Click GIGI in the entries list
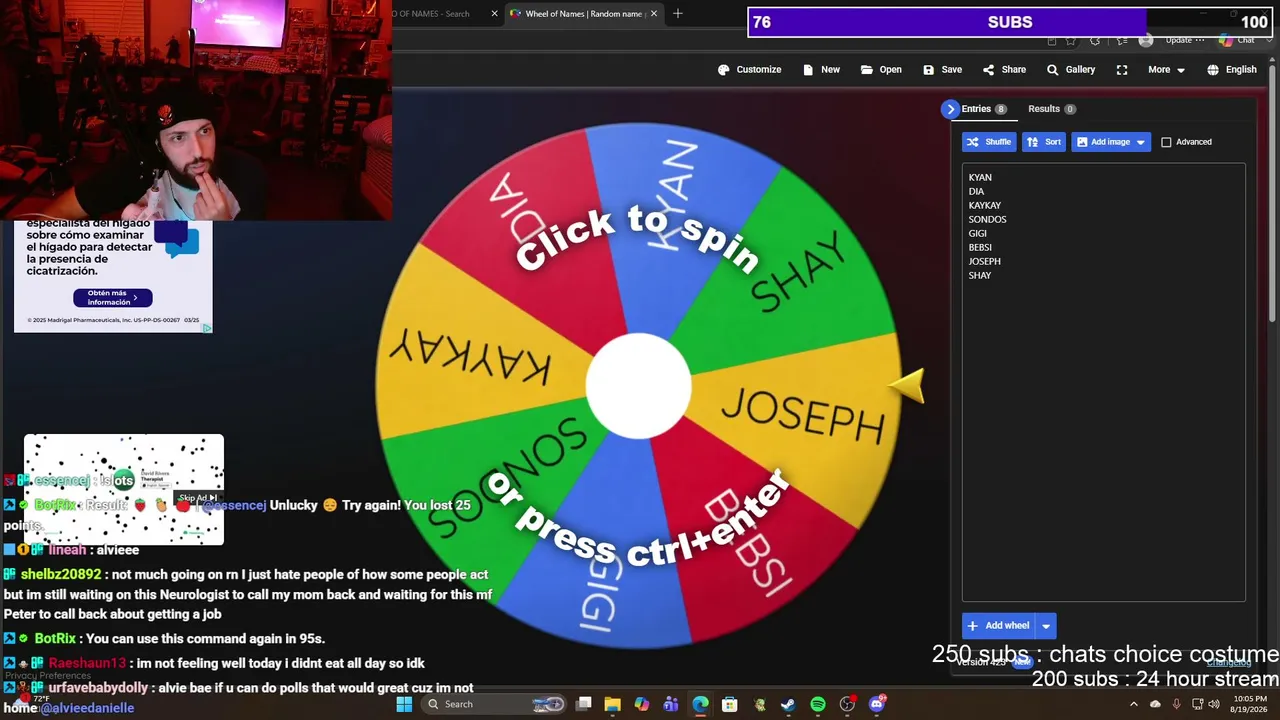The height and width of the screenshot is (720, 1280). (x=978, y=234)
